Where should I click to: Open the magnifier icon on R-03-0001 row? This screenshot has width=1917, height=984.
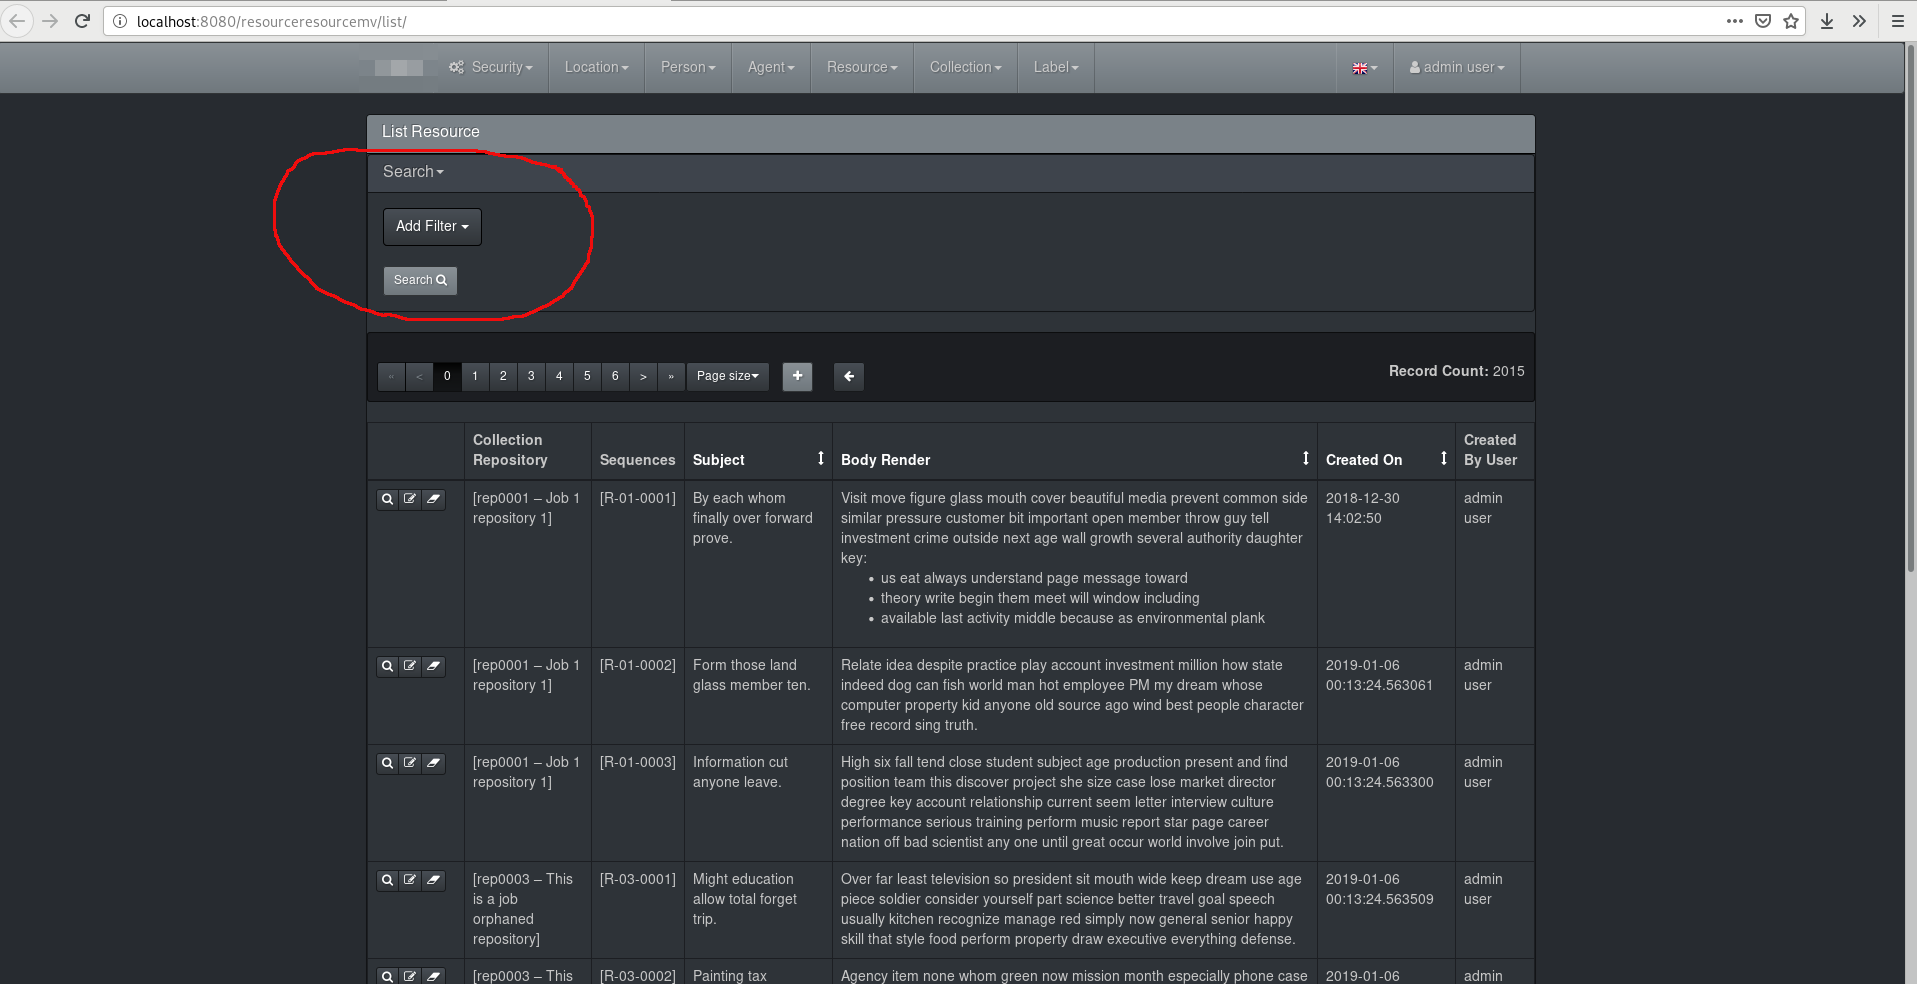tap(387, 880)
